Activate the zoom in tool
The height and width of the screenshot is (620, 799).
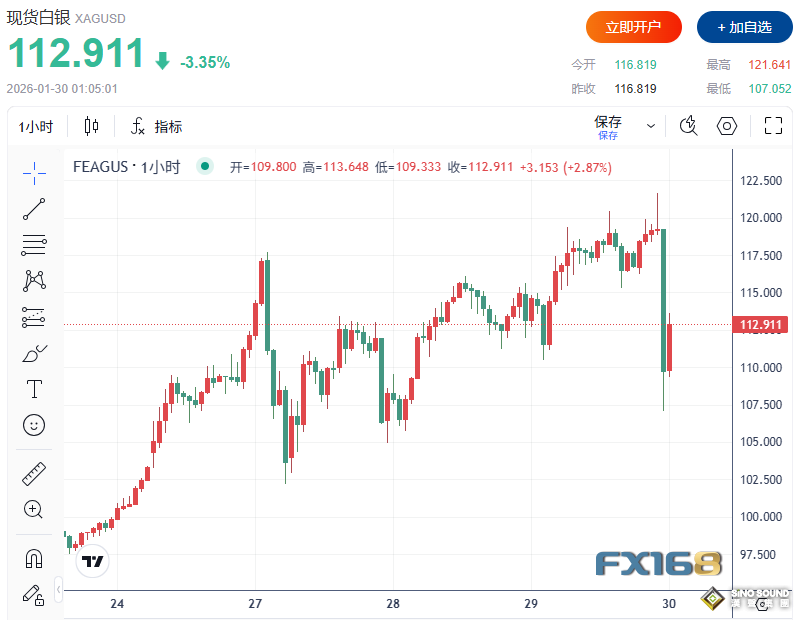coord(34,509)
